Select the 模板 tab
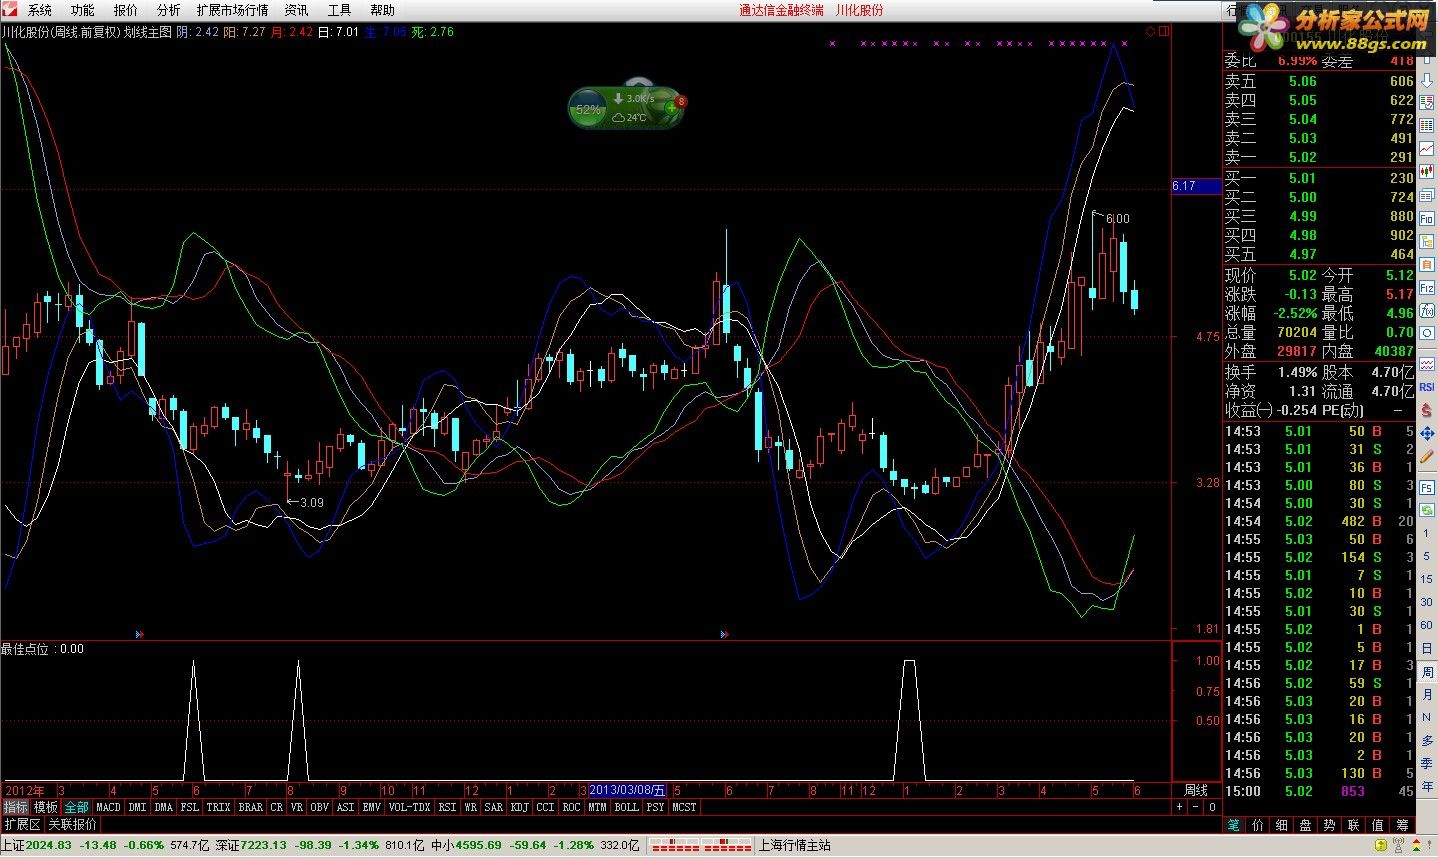Viewport: 1438px width, 859px height. pyautogui.click(x=46, y=807)
